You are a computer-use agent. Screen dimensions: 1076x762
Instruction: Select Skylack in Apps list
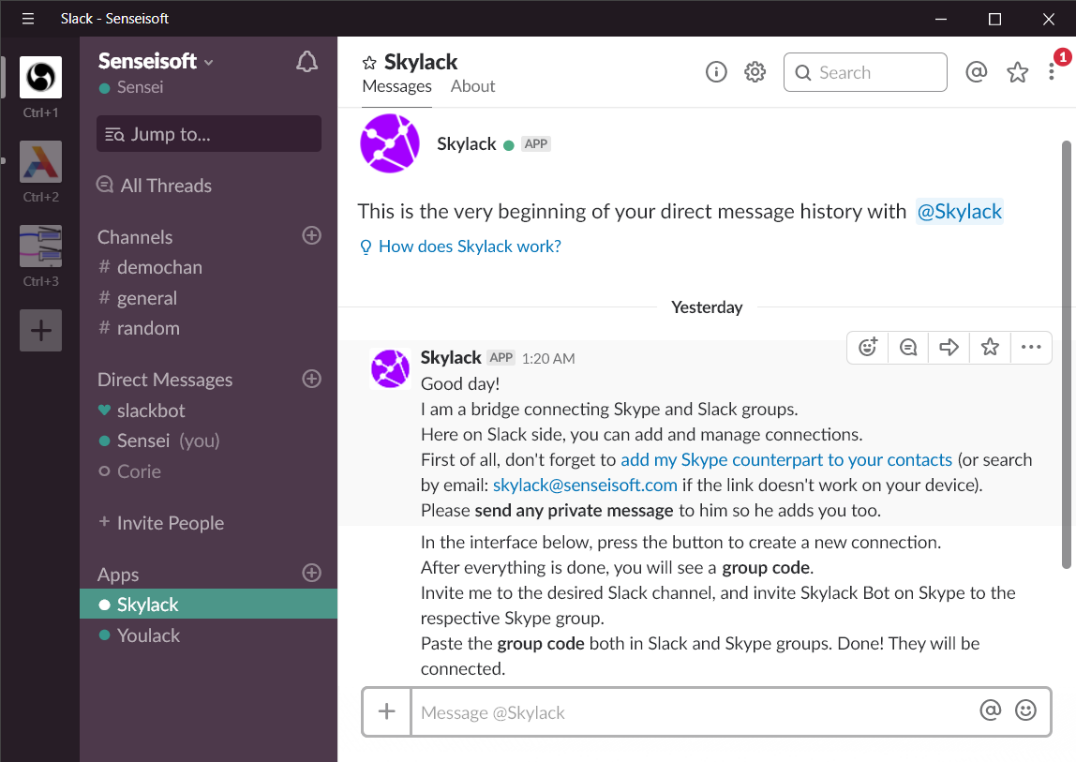click(209, 604)
